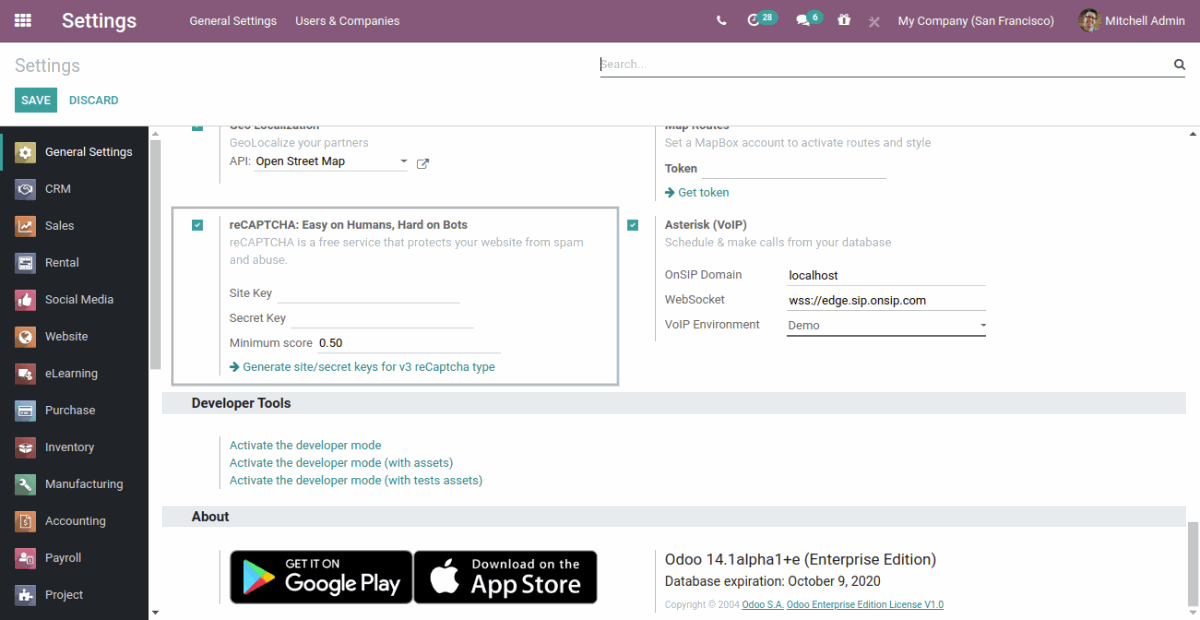Open the activities clock icon with badge
Image resolution: width=1200 pixels, height=620 pixels.
755,21
